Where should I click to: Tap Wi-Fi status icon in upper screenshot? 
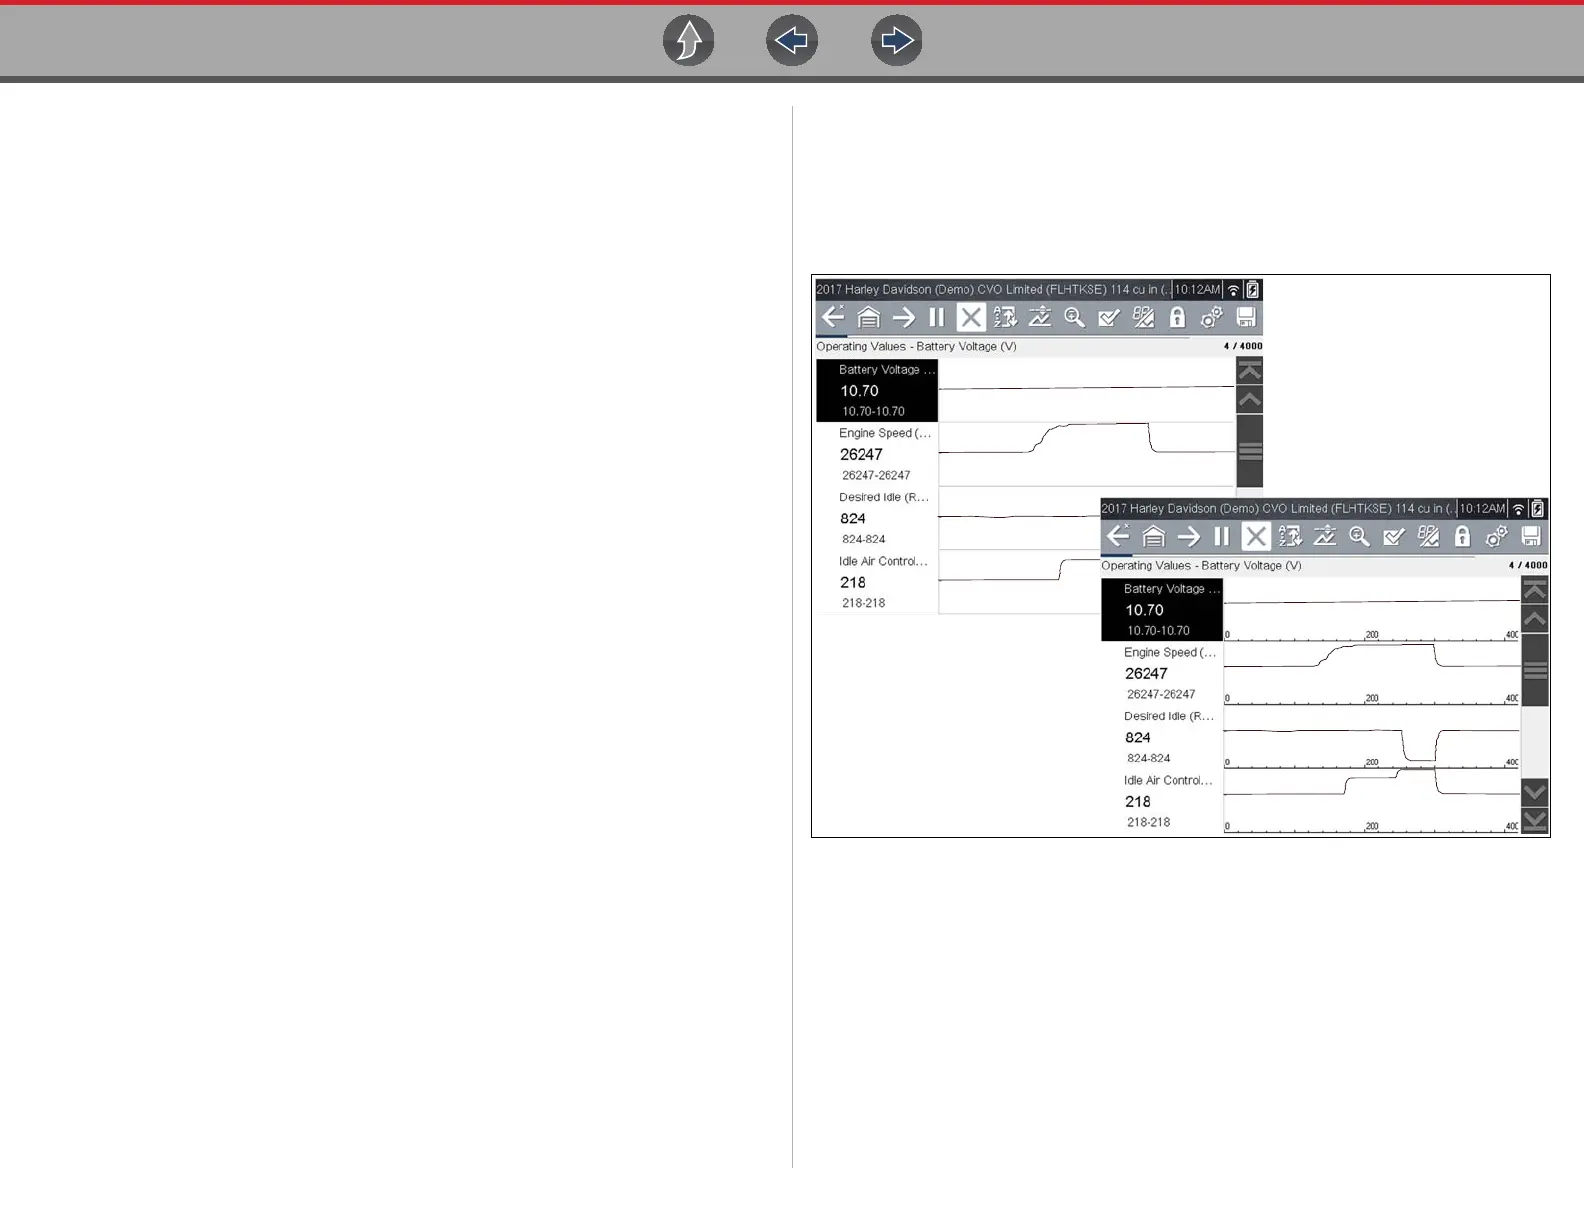click(x=1233, y=290)
